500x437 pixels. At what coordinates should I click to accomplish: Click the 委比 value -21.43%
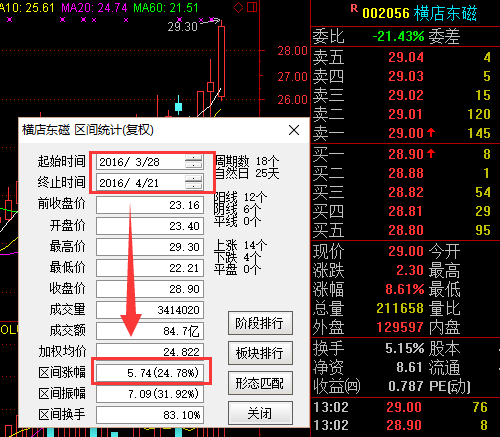coord(398,36)
